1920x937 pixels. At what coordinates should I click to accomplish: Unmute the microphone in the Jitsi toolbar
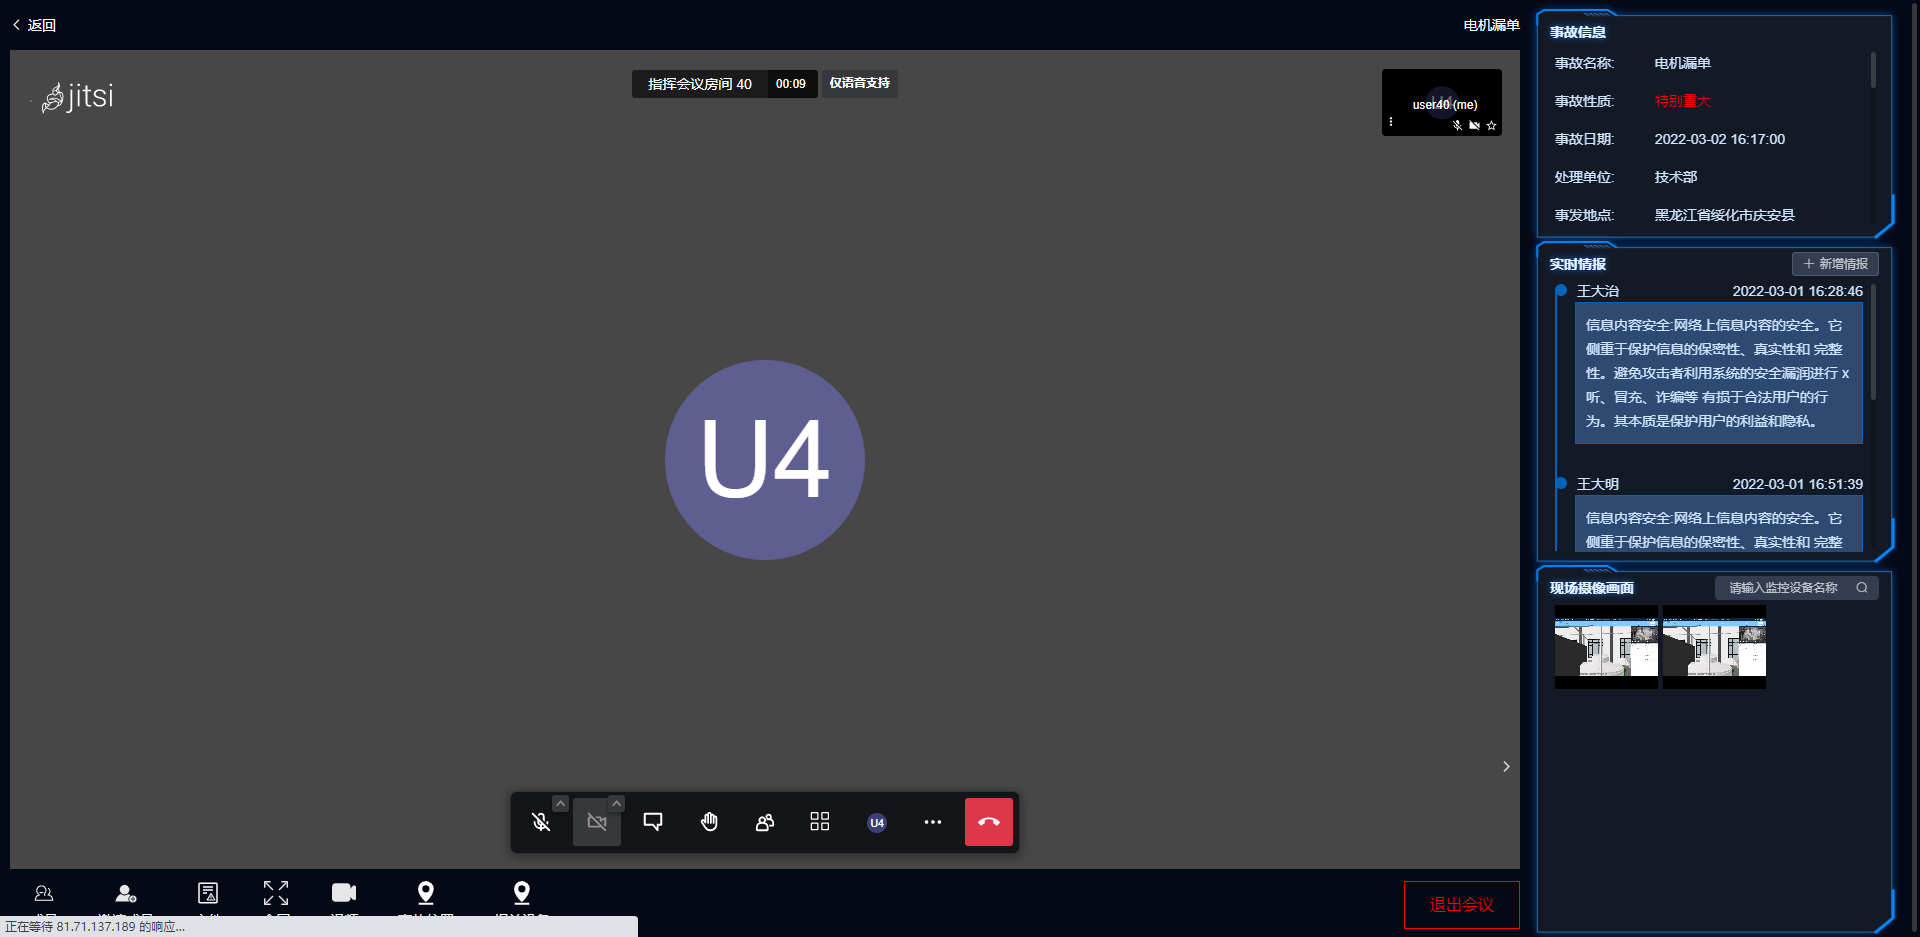coord(541,822)
